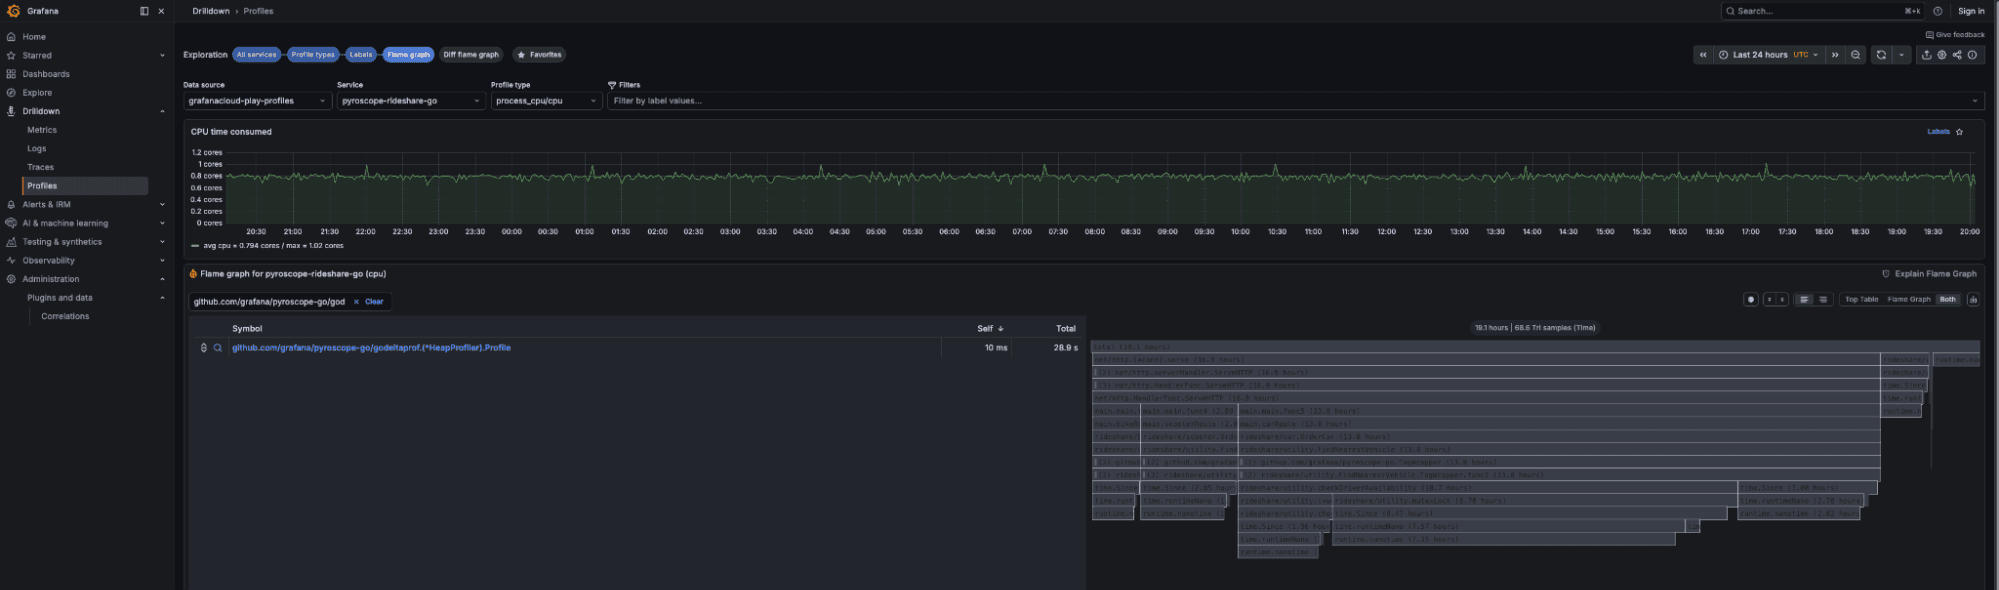Screen dimensions: 1999x590
Task: Click the info circle icon in toolbar
Action: [1972, 55]
